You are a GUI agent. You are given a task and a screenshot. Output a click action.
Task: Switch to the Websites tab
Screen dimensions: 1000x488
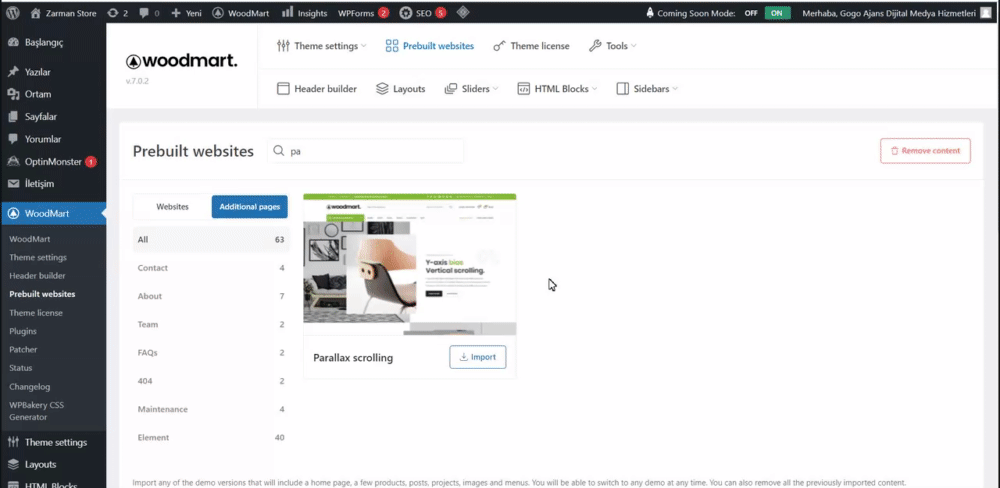pyautogui.click(x=172, y=207)
